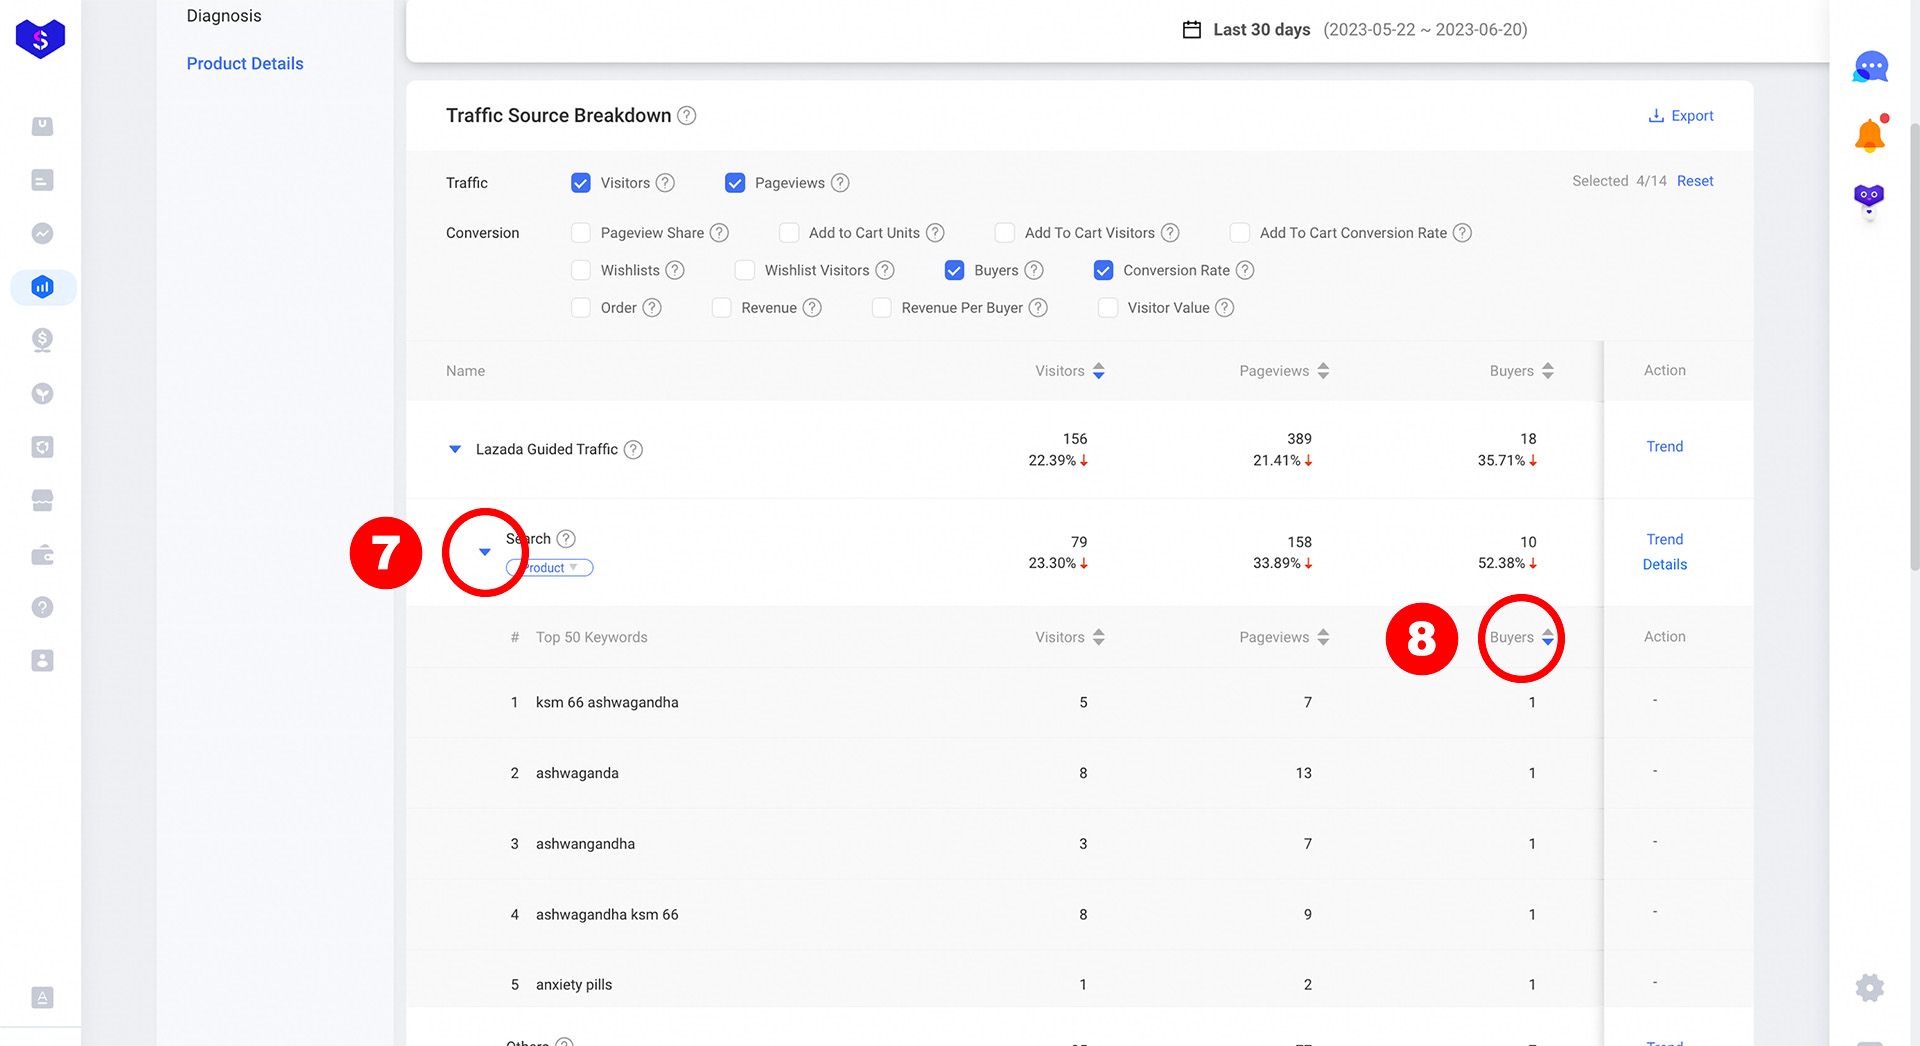The image size is (1920, 1046).
Task: Open the Last 30 days date range picker
Action: 1355,30
